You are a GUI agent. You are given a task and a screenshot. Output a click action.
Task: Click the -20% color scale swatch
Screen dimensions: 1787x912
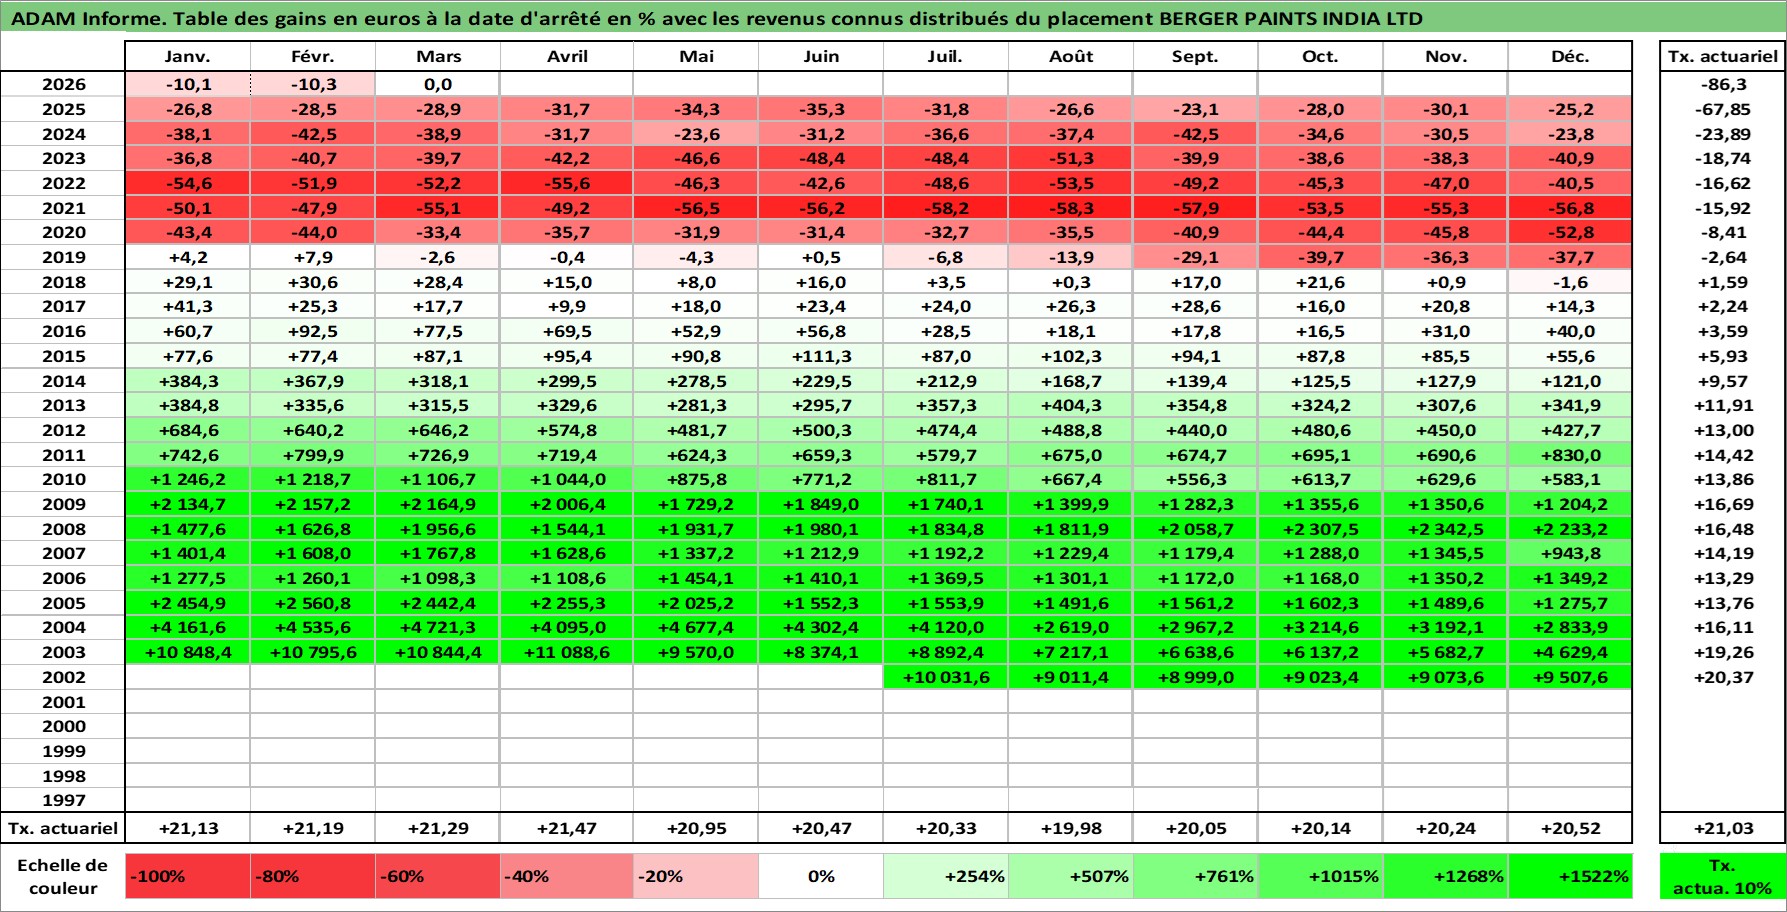696,876
